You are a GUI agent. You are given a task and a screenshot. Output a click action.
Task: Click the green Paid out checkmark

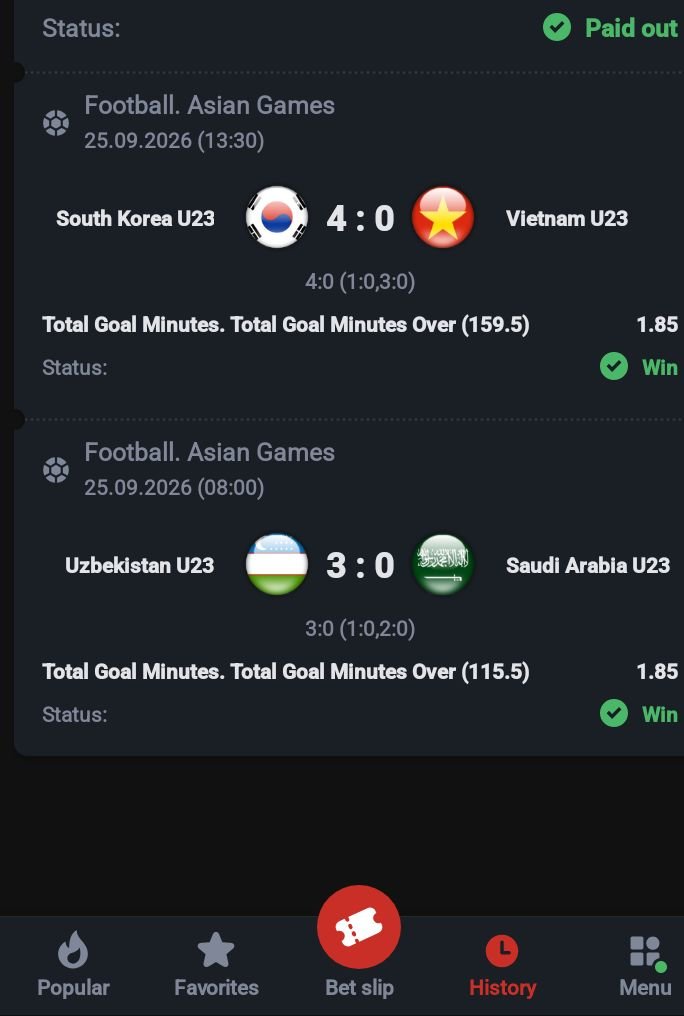point(557,28)
